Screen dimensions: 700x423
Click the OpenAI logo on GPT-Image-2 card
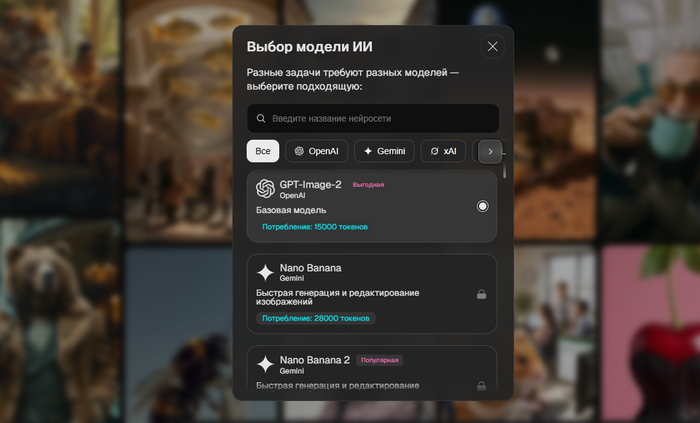pyautogui.click(x=265, y=188)
